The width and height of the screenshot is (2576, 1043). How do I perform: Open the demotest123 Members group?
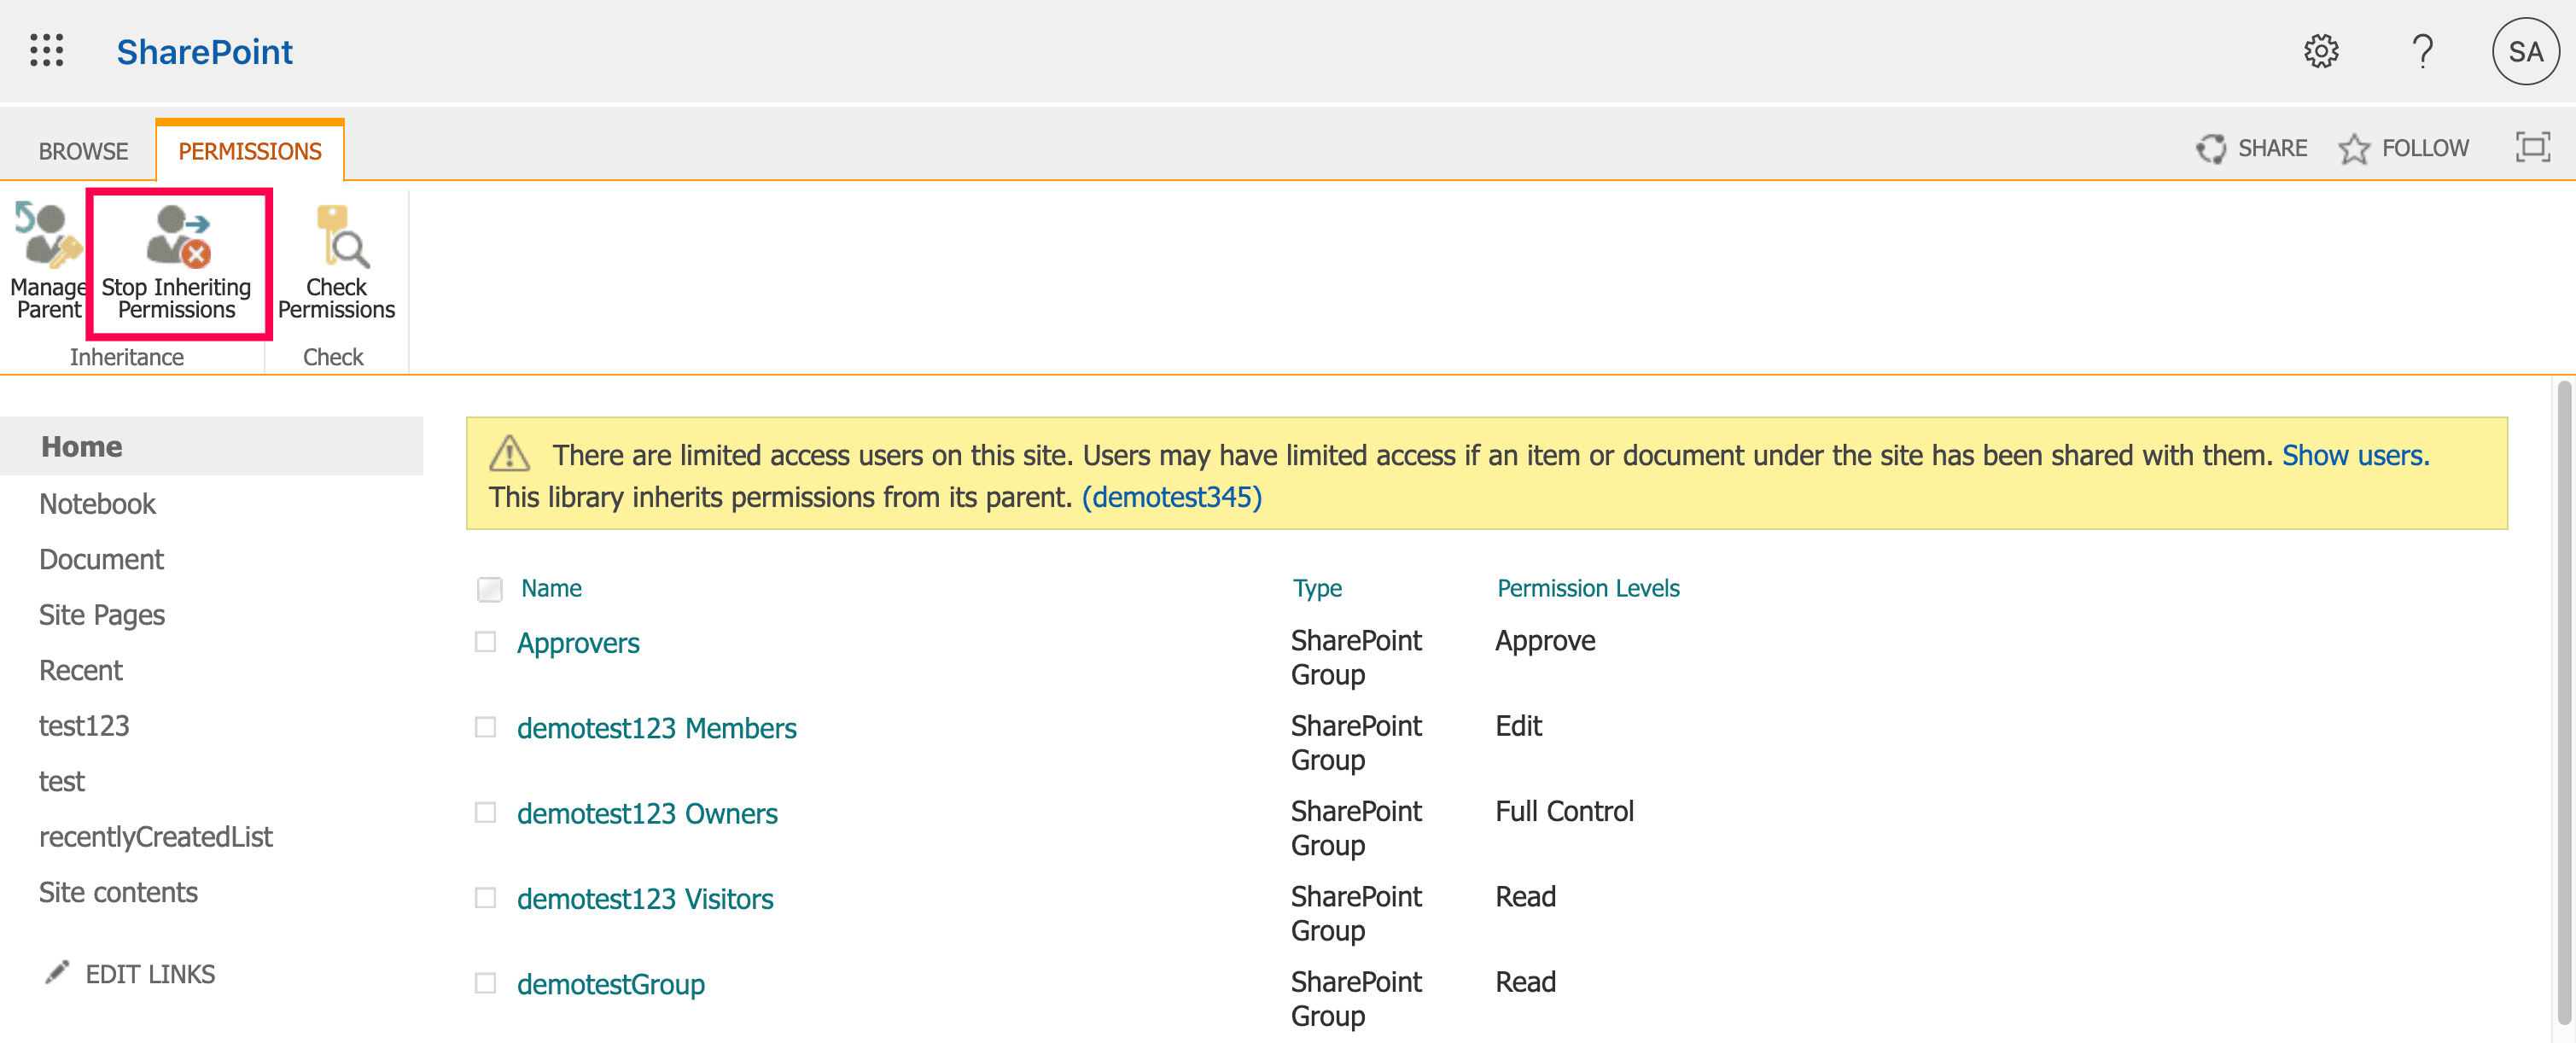click(657, 728)
